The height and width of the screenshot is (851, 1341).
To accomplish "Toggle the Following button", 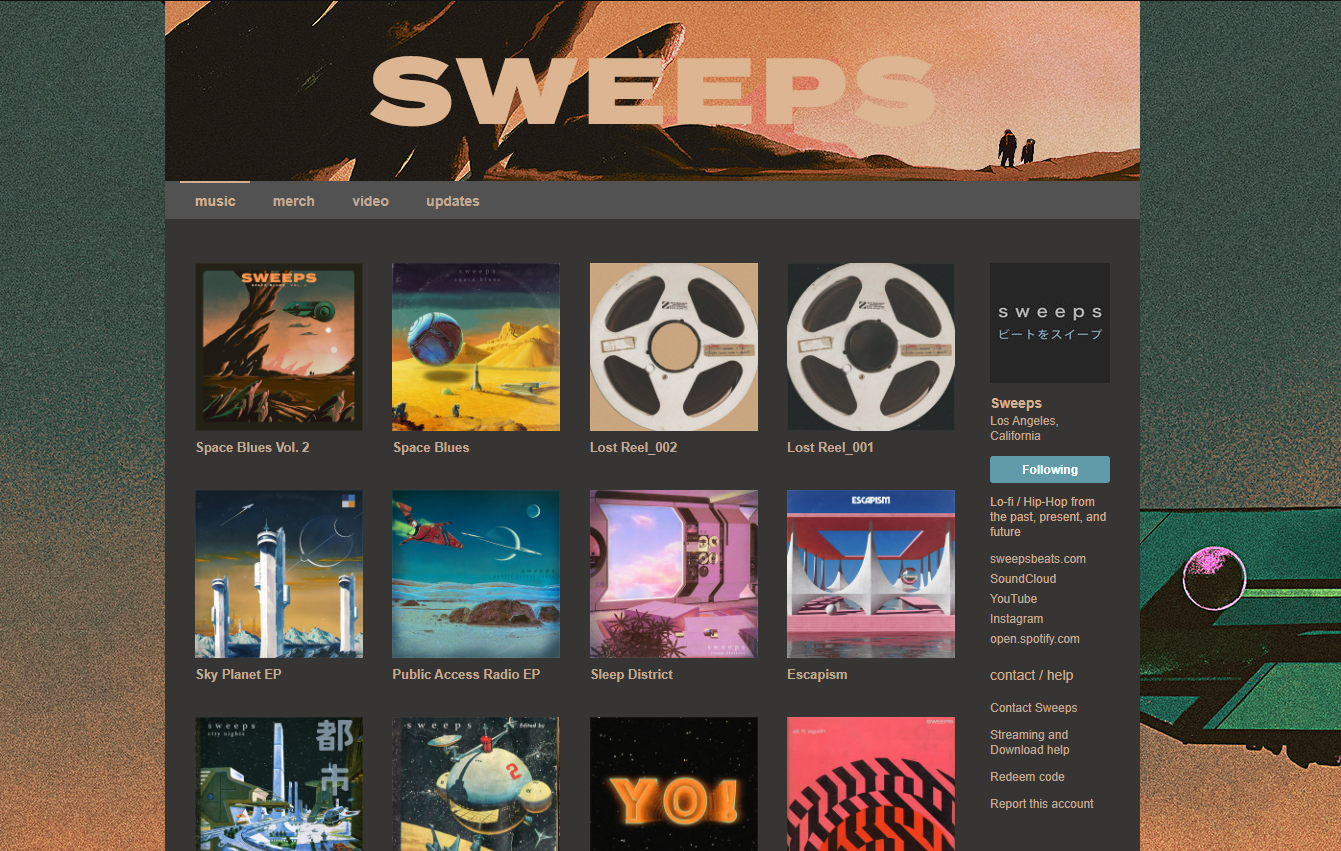I will pos(1050,470).
